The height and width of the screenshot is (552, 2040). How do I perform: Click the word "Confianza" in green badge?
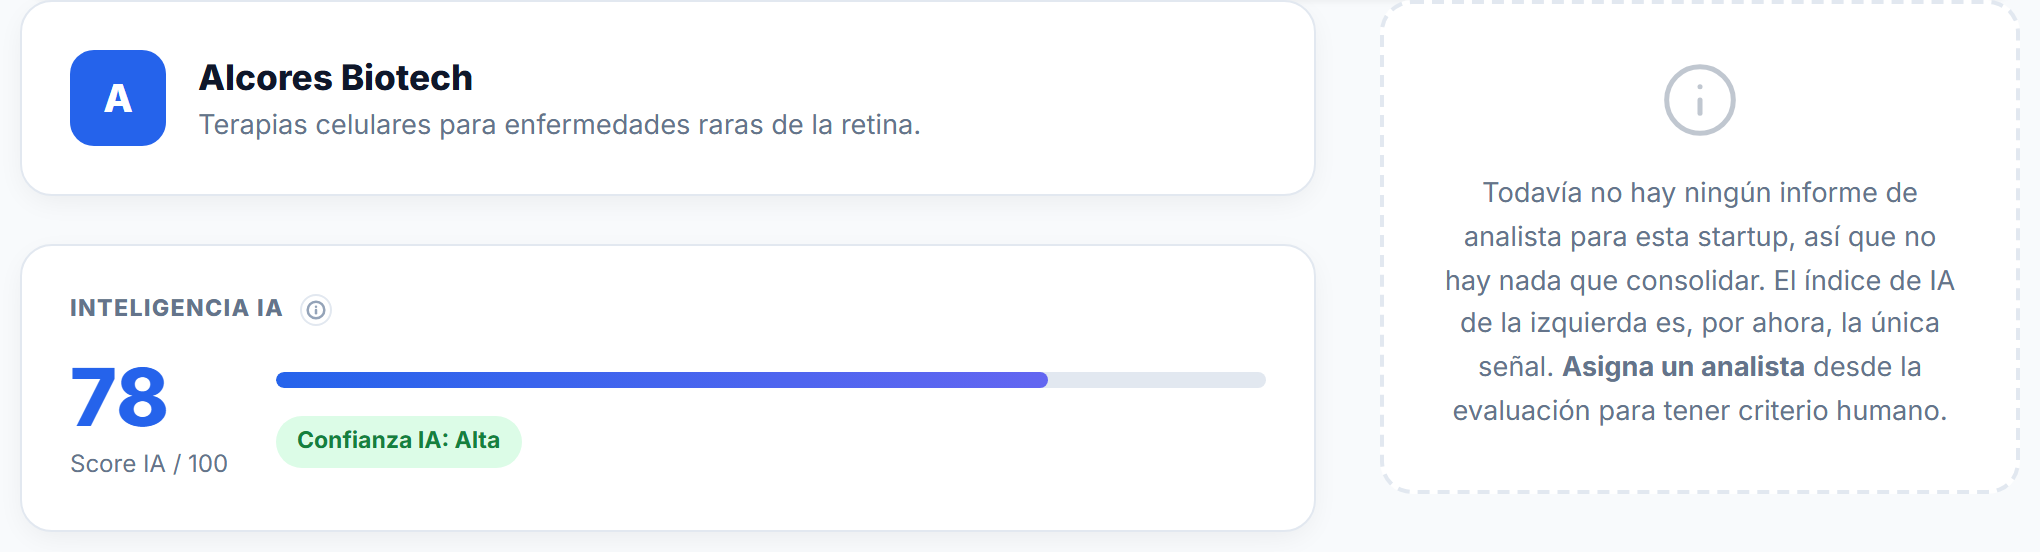pos(354,440)
